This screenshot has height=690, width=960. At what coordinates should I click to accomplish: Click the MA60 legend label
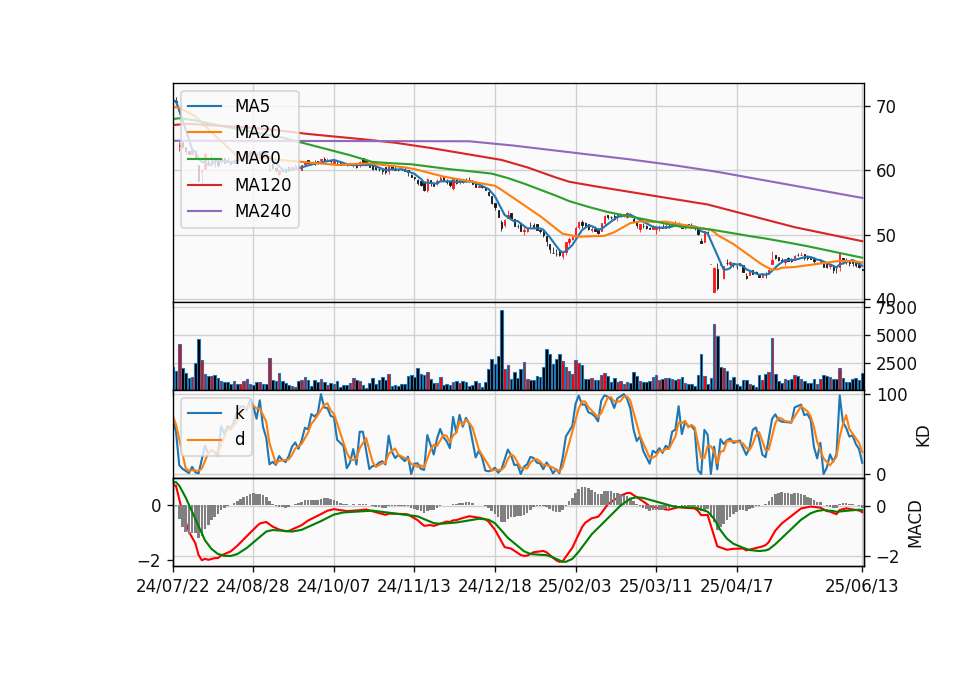[257, 159]
